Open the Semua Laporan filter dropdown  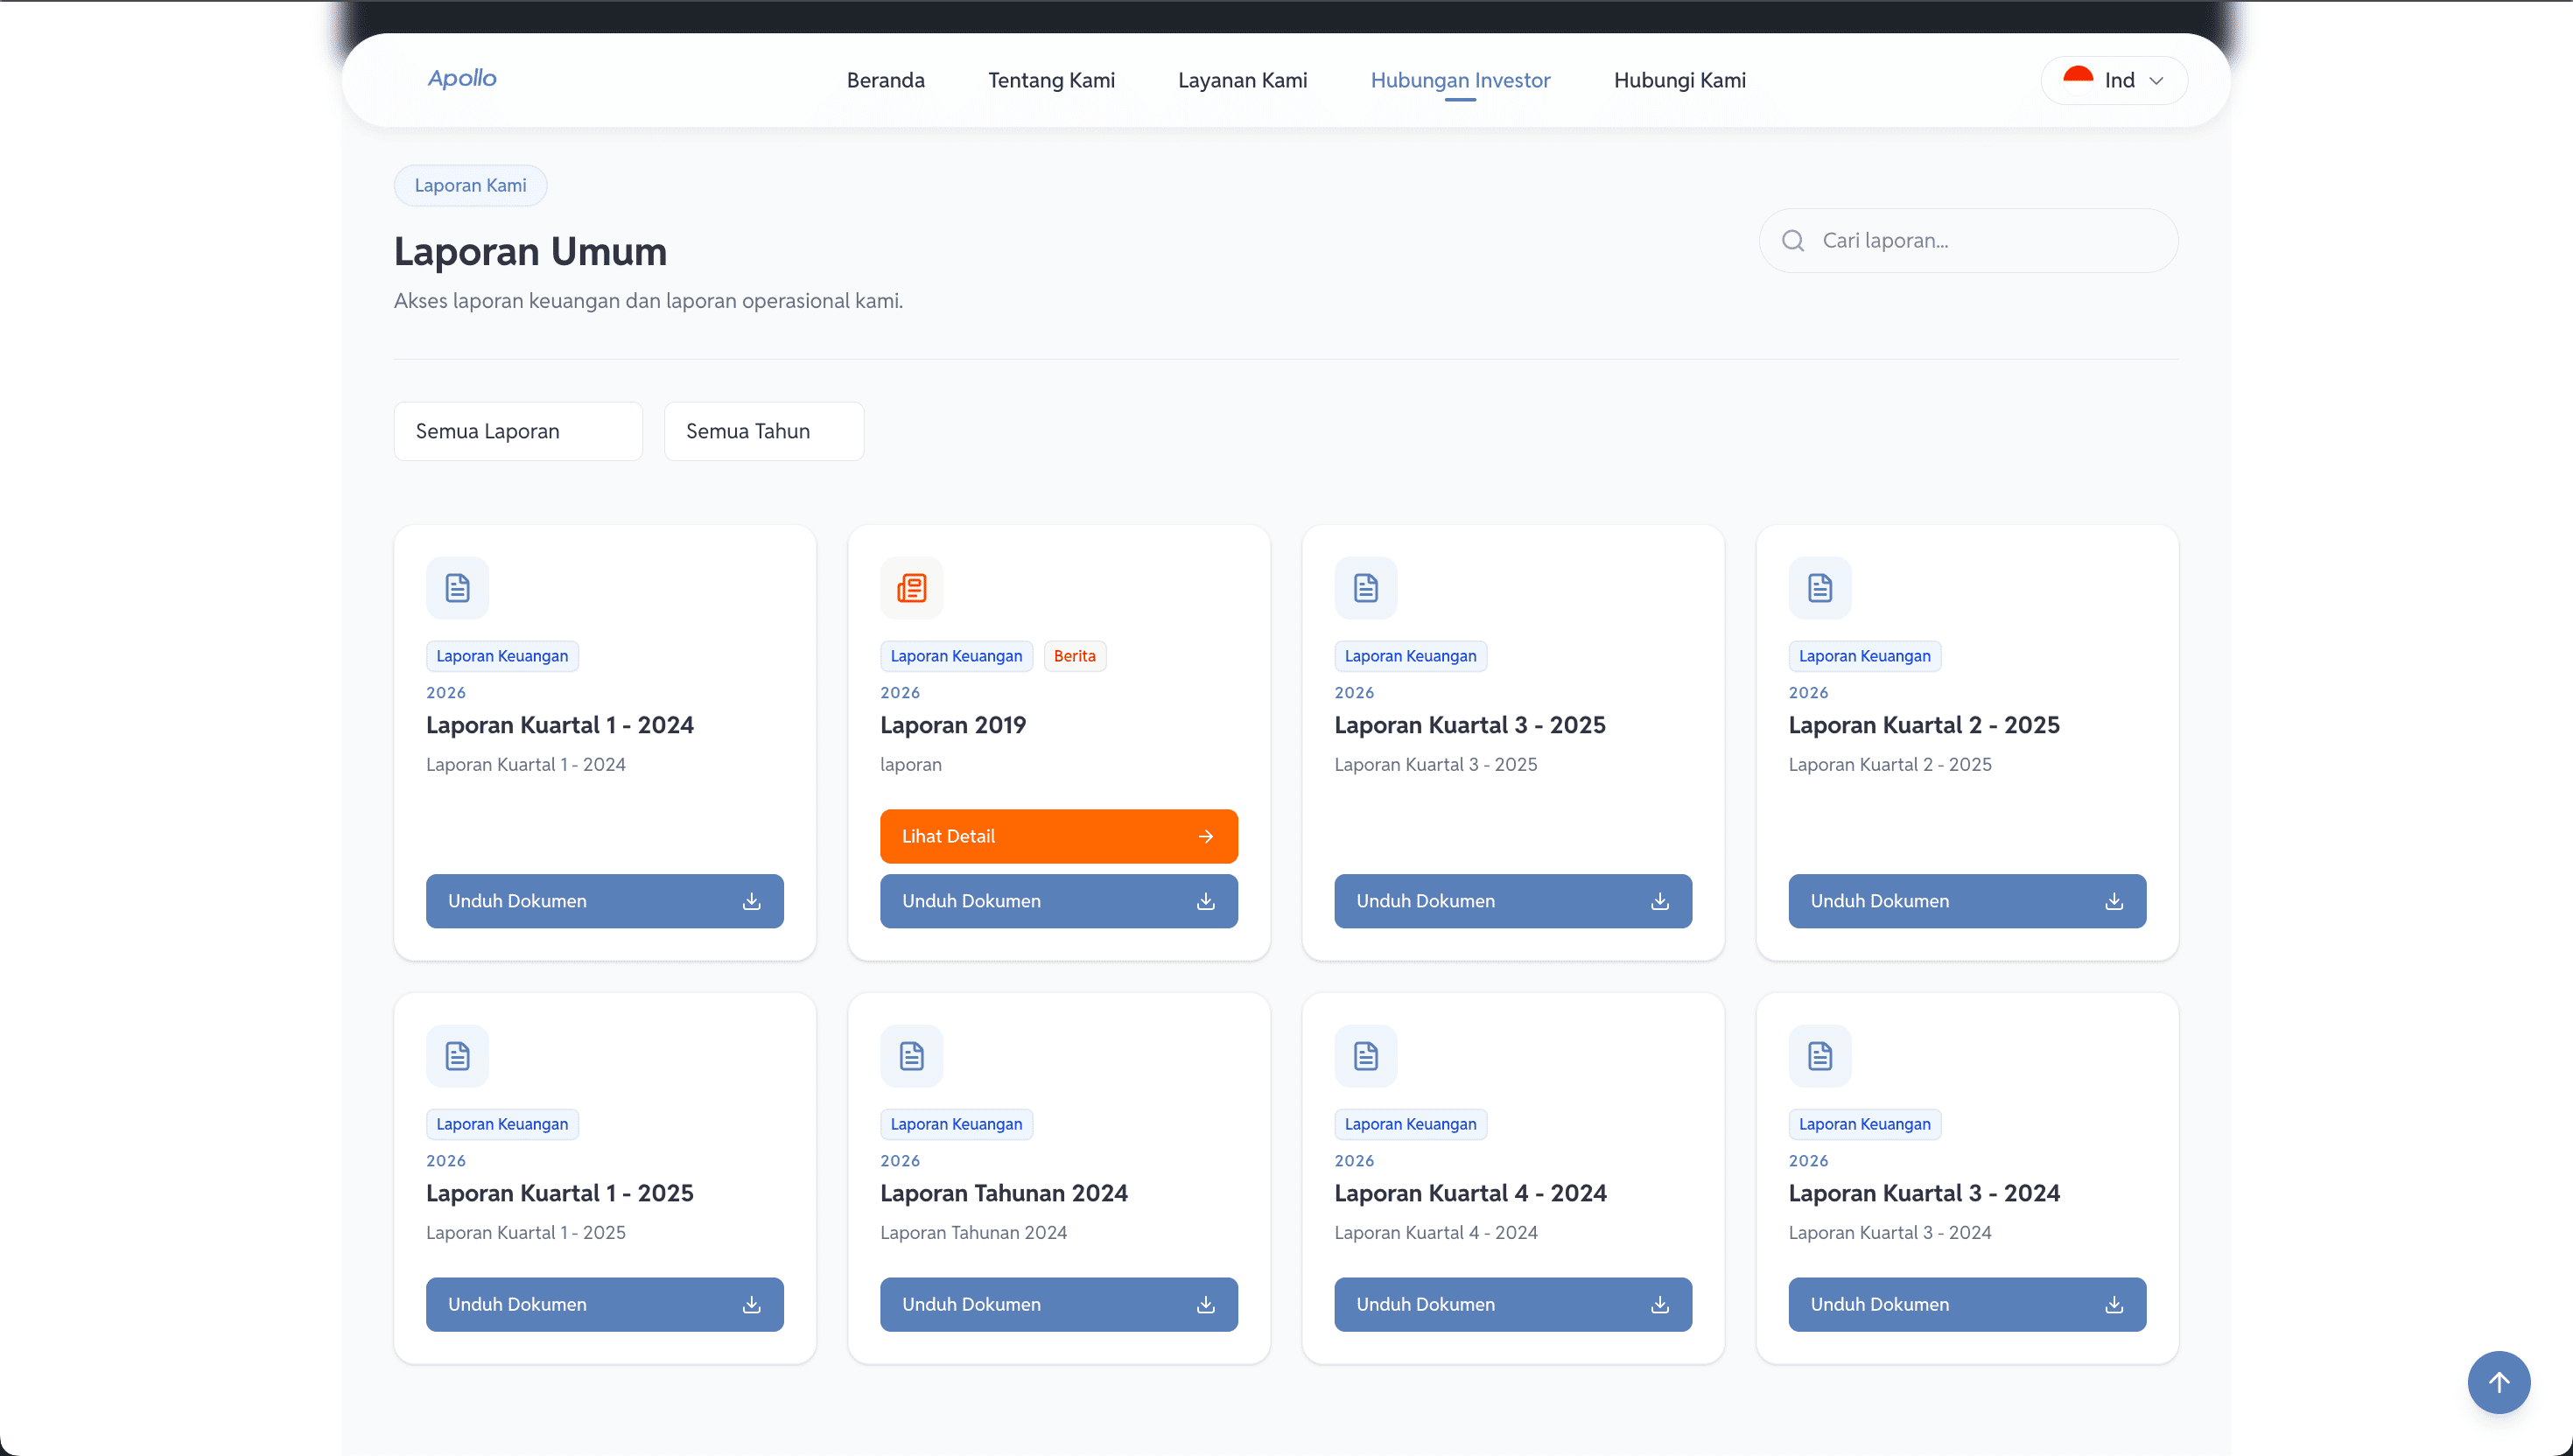tap(518, 431)
